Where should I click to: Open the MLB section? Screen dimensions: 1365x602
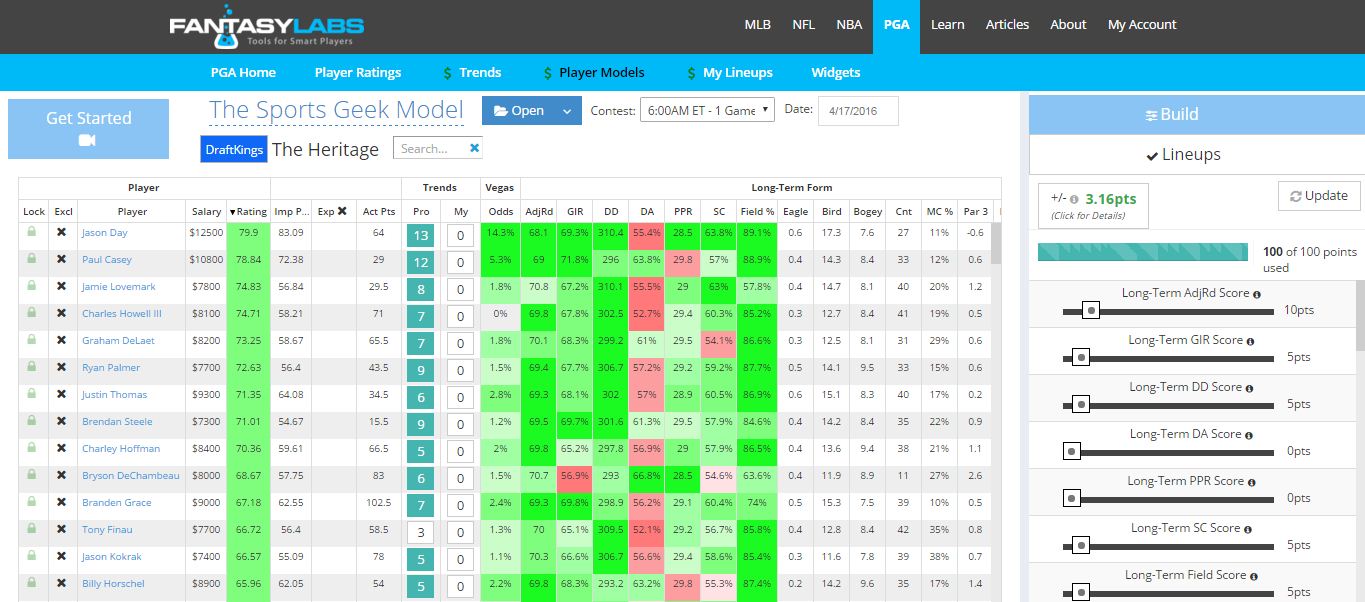tap(758, 25)
